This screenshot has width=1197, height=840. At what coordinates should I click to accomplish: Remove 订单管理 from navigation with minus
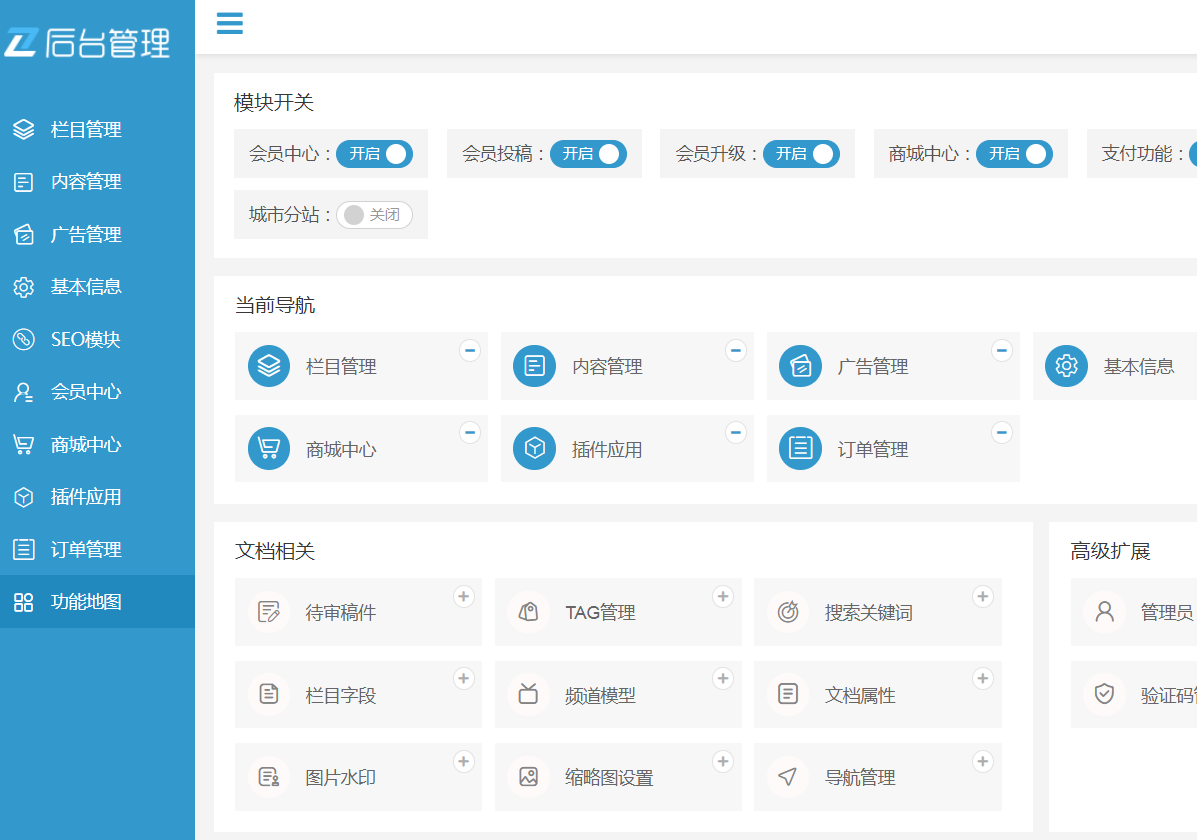click(x=1002, y=433)
